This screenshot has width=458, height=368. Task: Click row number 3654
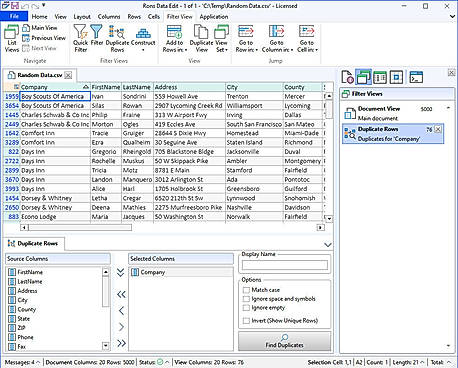click(12, 106)
